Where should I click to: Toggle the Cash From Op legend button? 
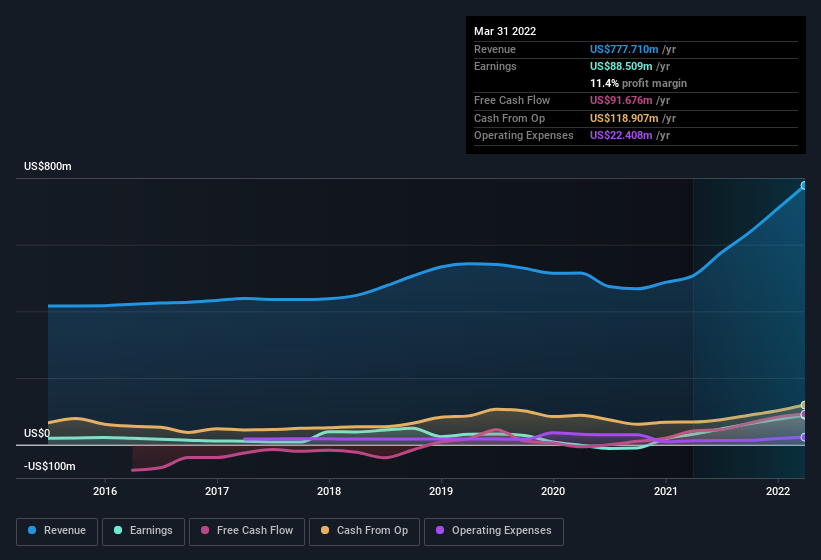coord(364,531)
